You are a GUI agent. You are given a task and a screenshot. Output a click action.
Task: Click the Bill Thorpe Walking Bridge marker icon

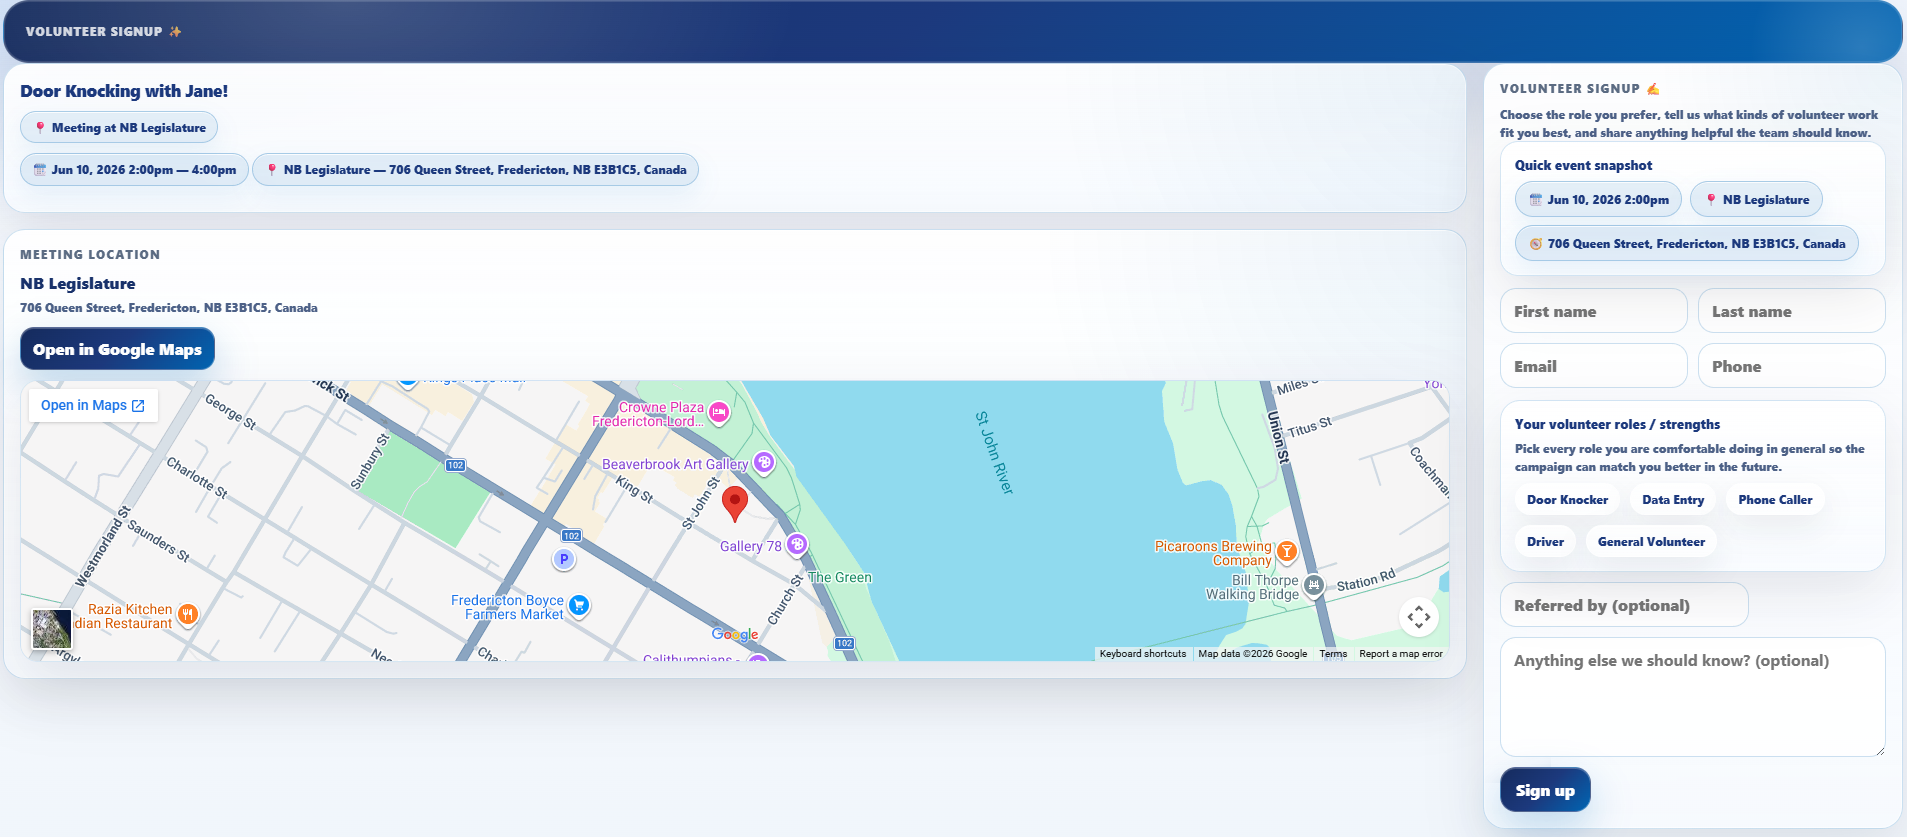(x=1314, y=585)
